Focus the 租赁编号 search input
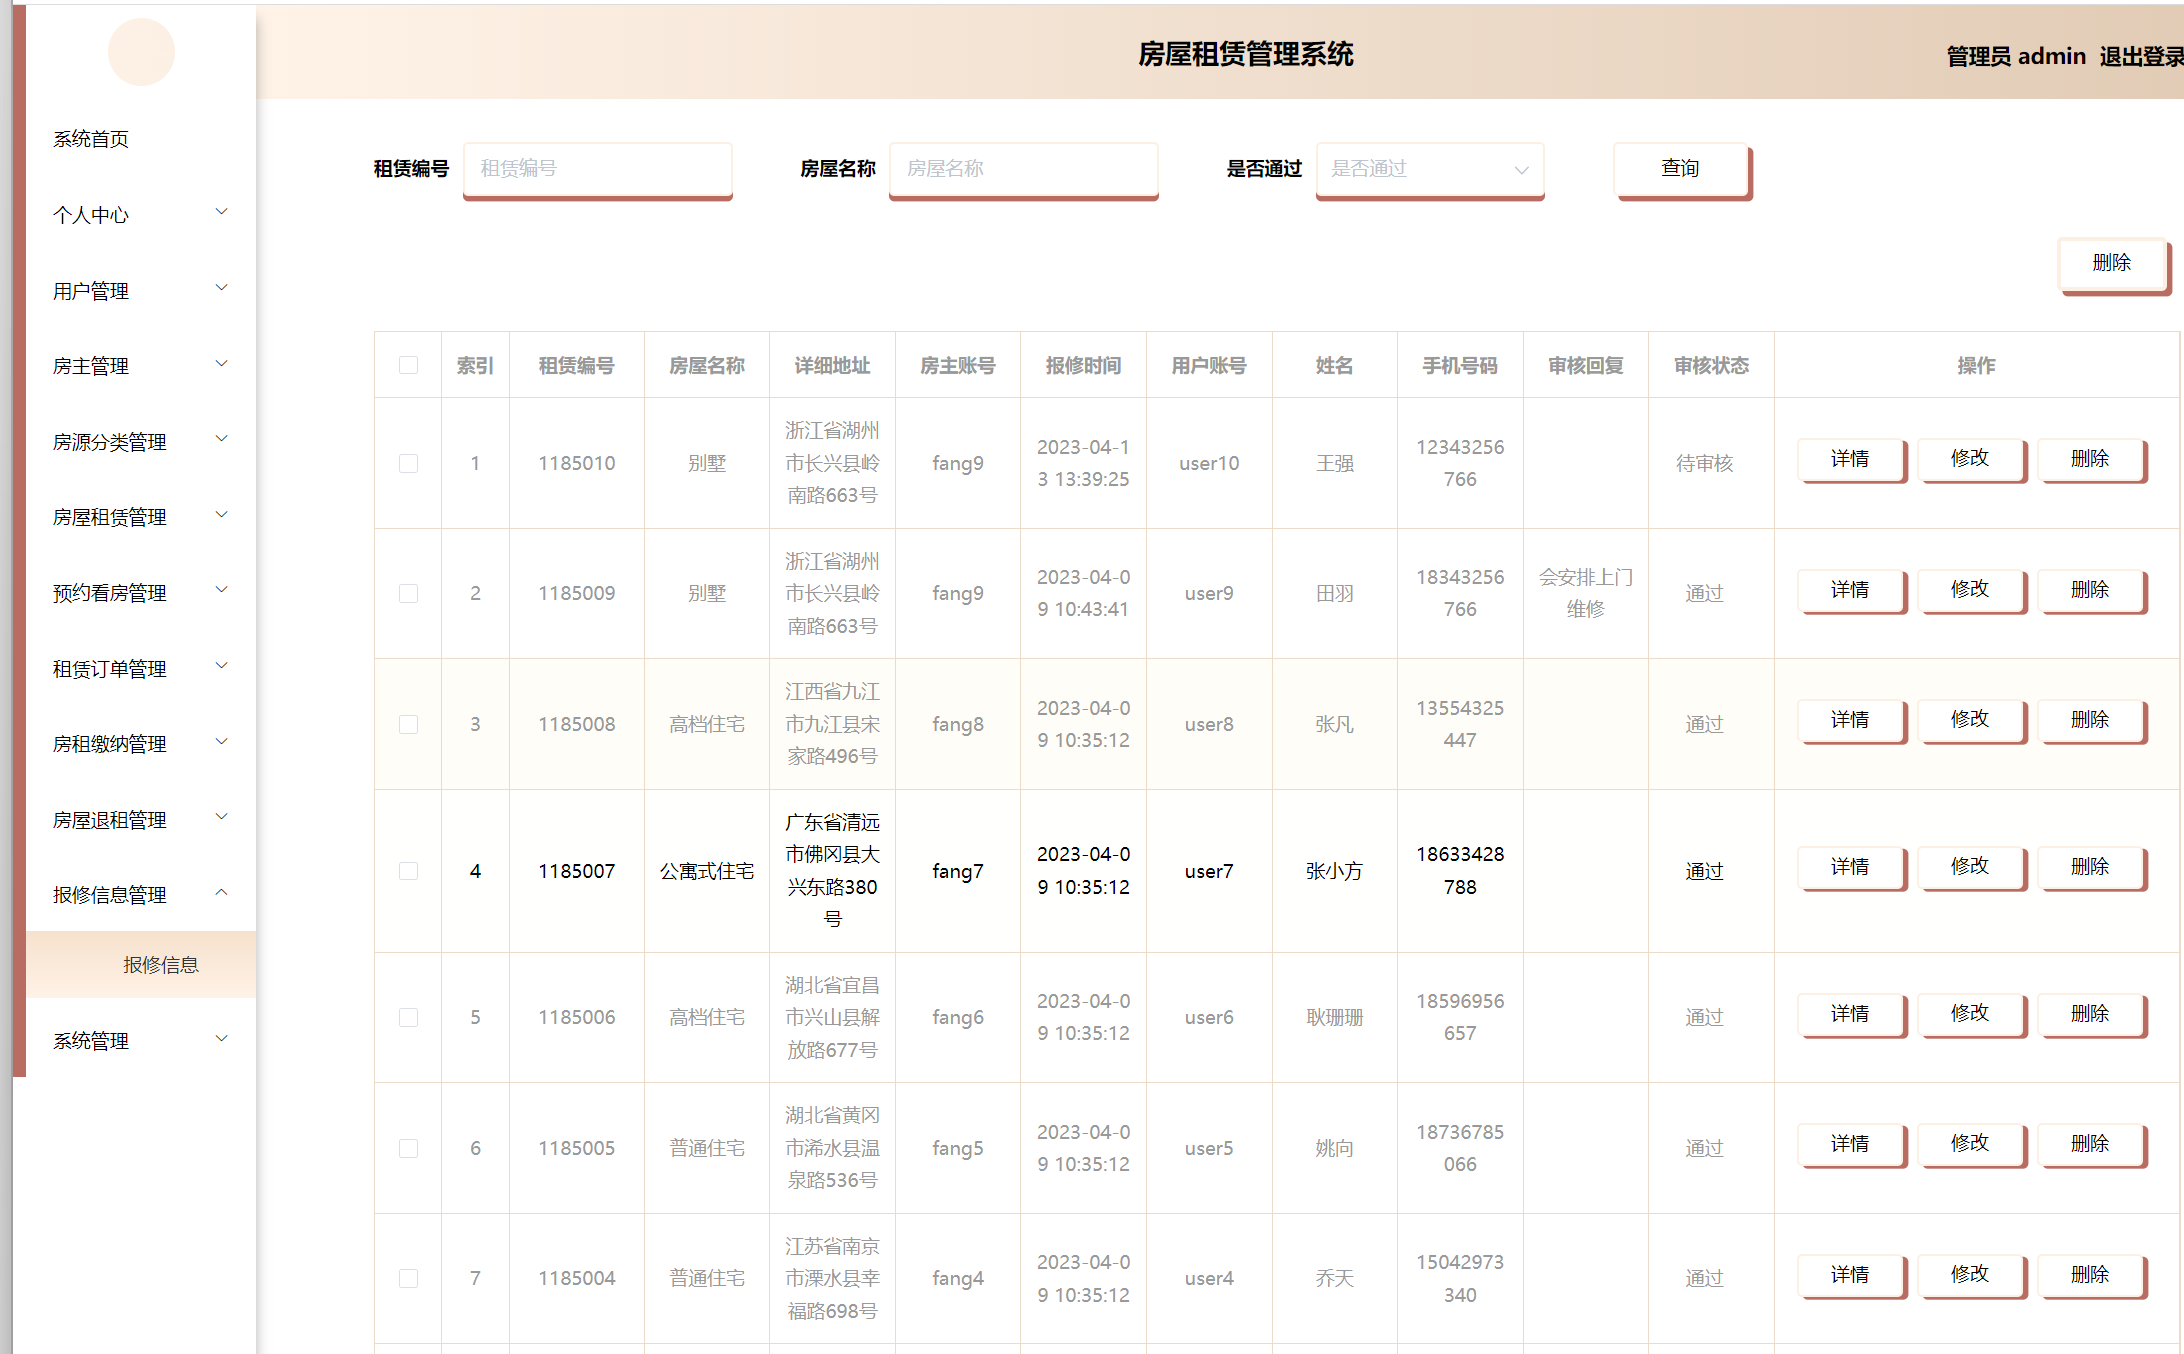The height and width of the screenshot is (1354, 2184). (x=597, y=169)
